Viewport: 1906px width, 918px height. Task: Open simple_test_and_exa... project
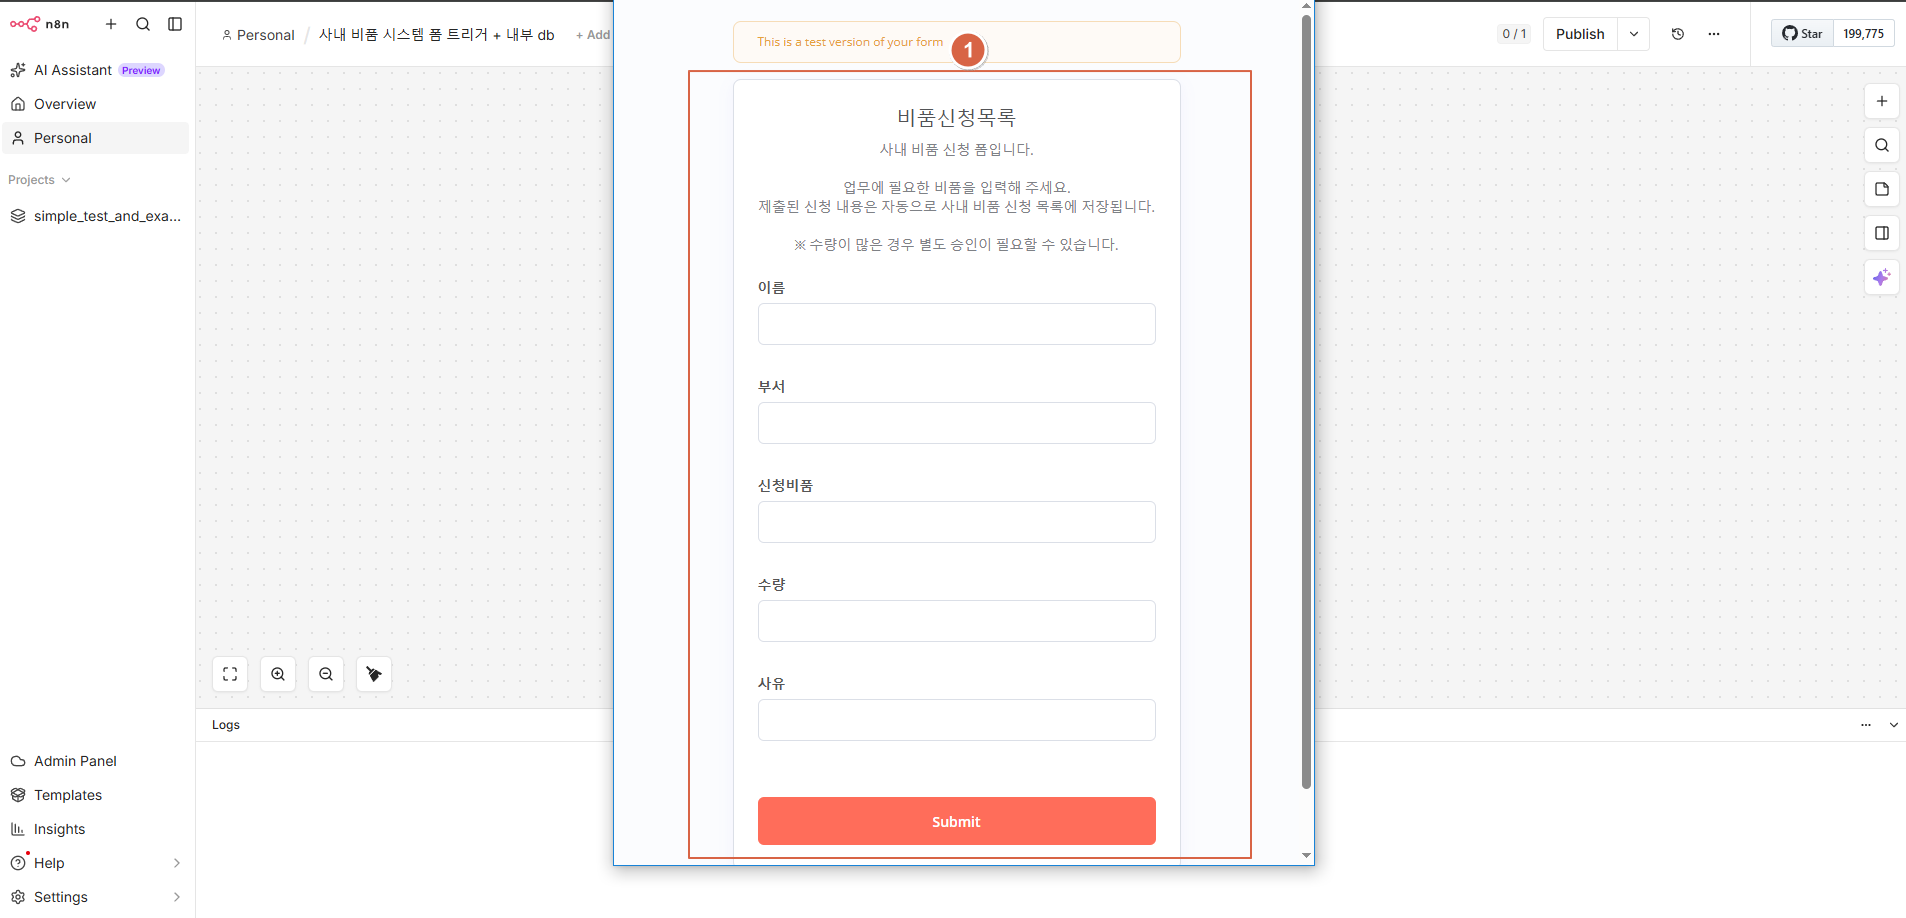96,216
